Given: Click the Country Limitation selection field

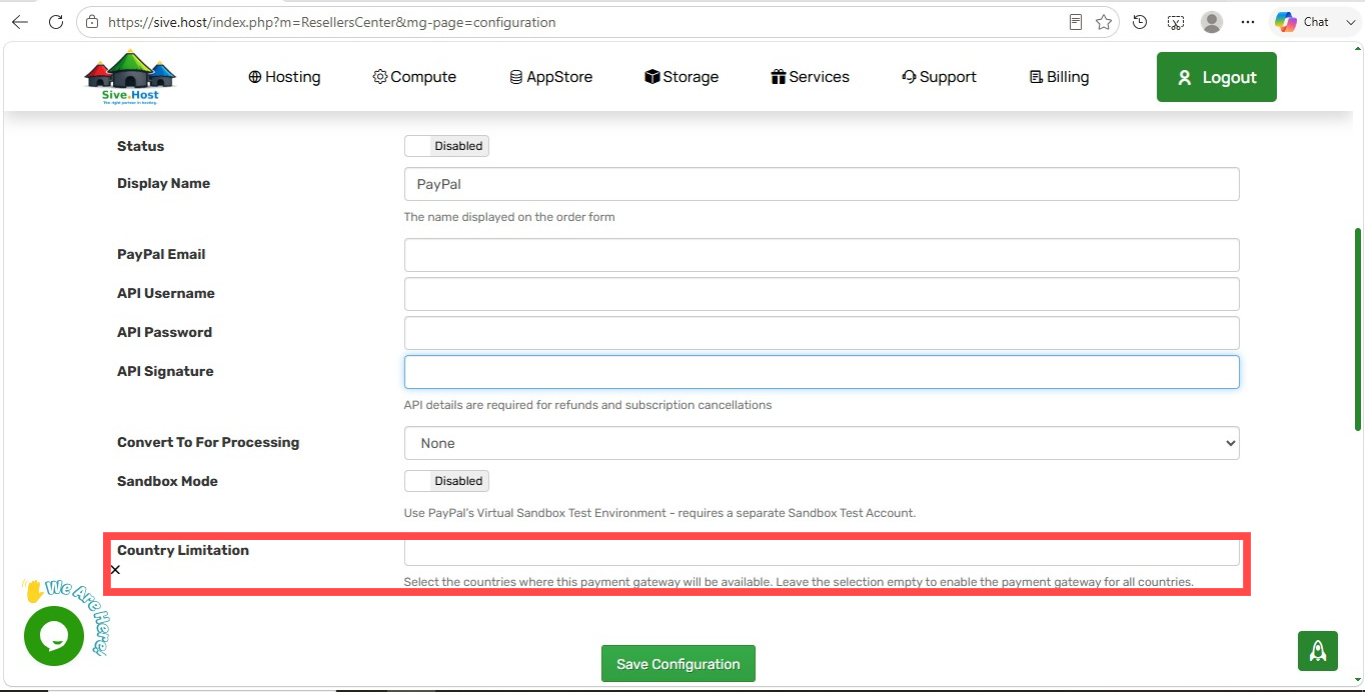Looking at the screenshot, I should 822,553.
